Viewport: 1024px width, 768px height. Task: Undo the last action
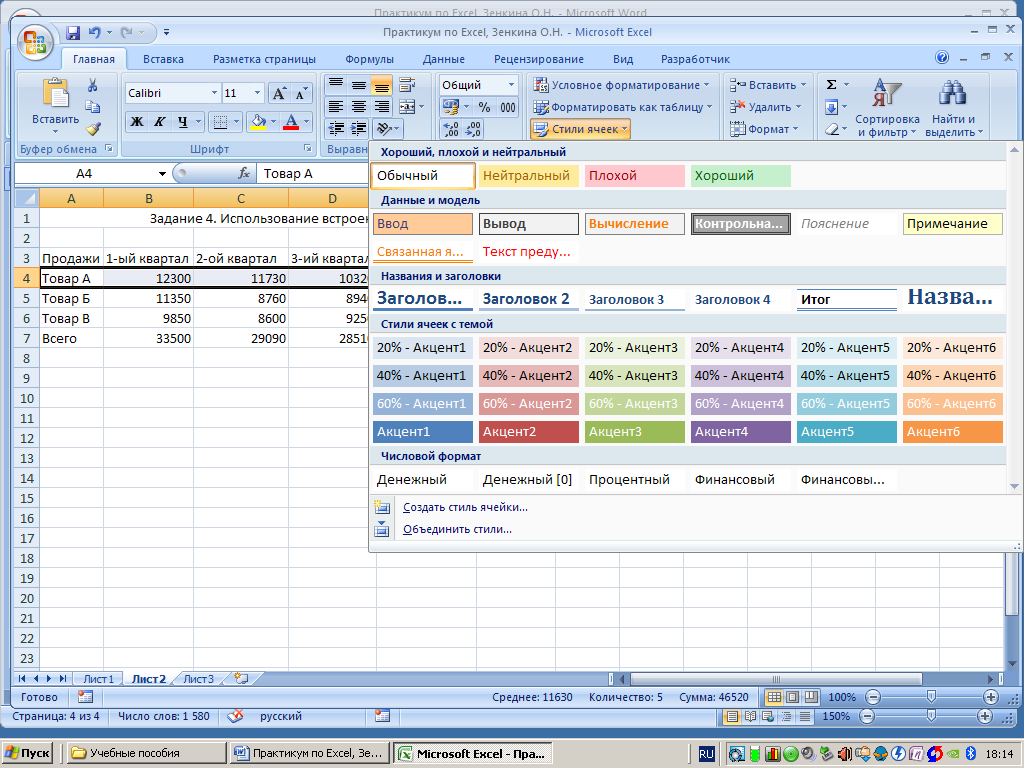click(x=95, y=32)
